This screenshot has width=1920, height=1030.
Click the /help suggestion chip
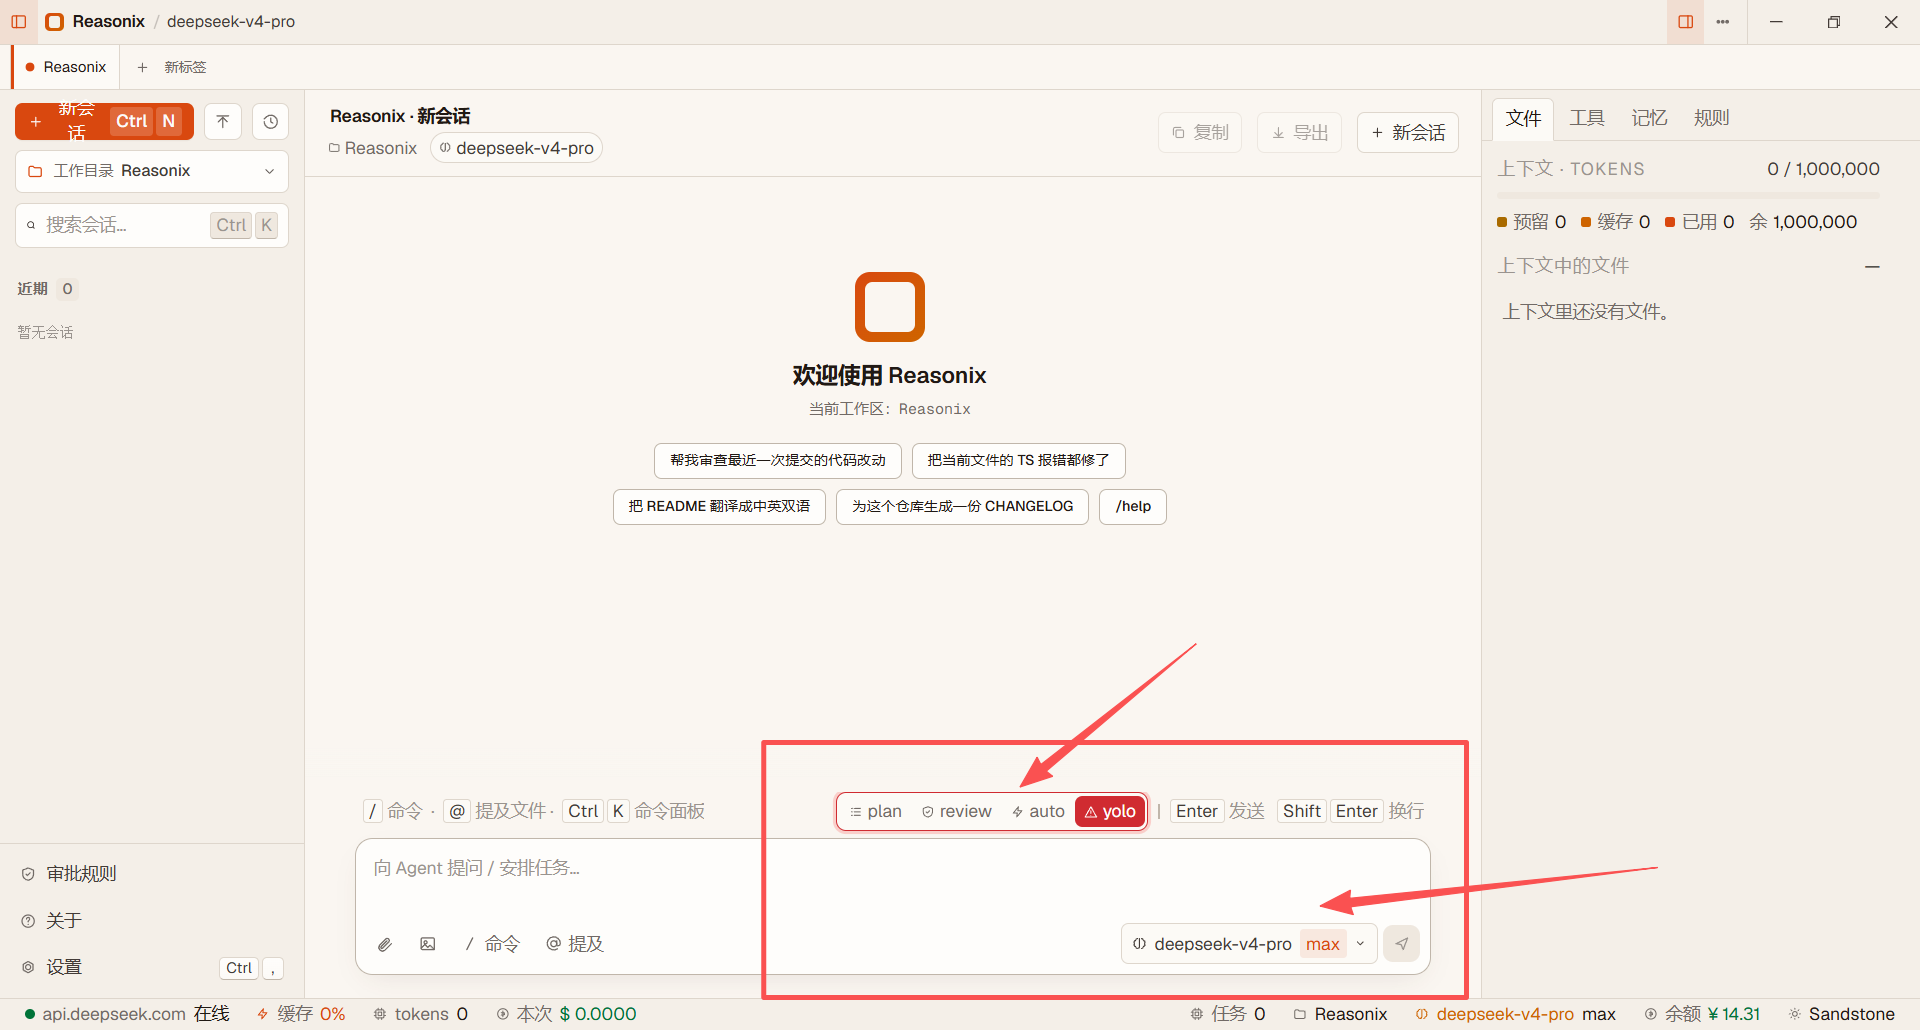[x=1133, y=507]
